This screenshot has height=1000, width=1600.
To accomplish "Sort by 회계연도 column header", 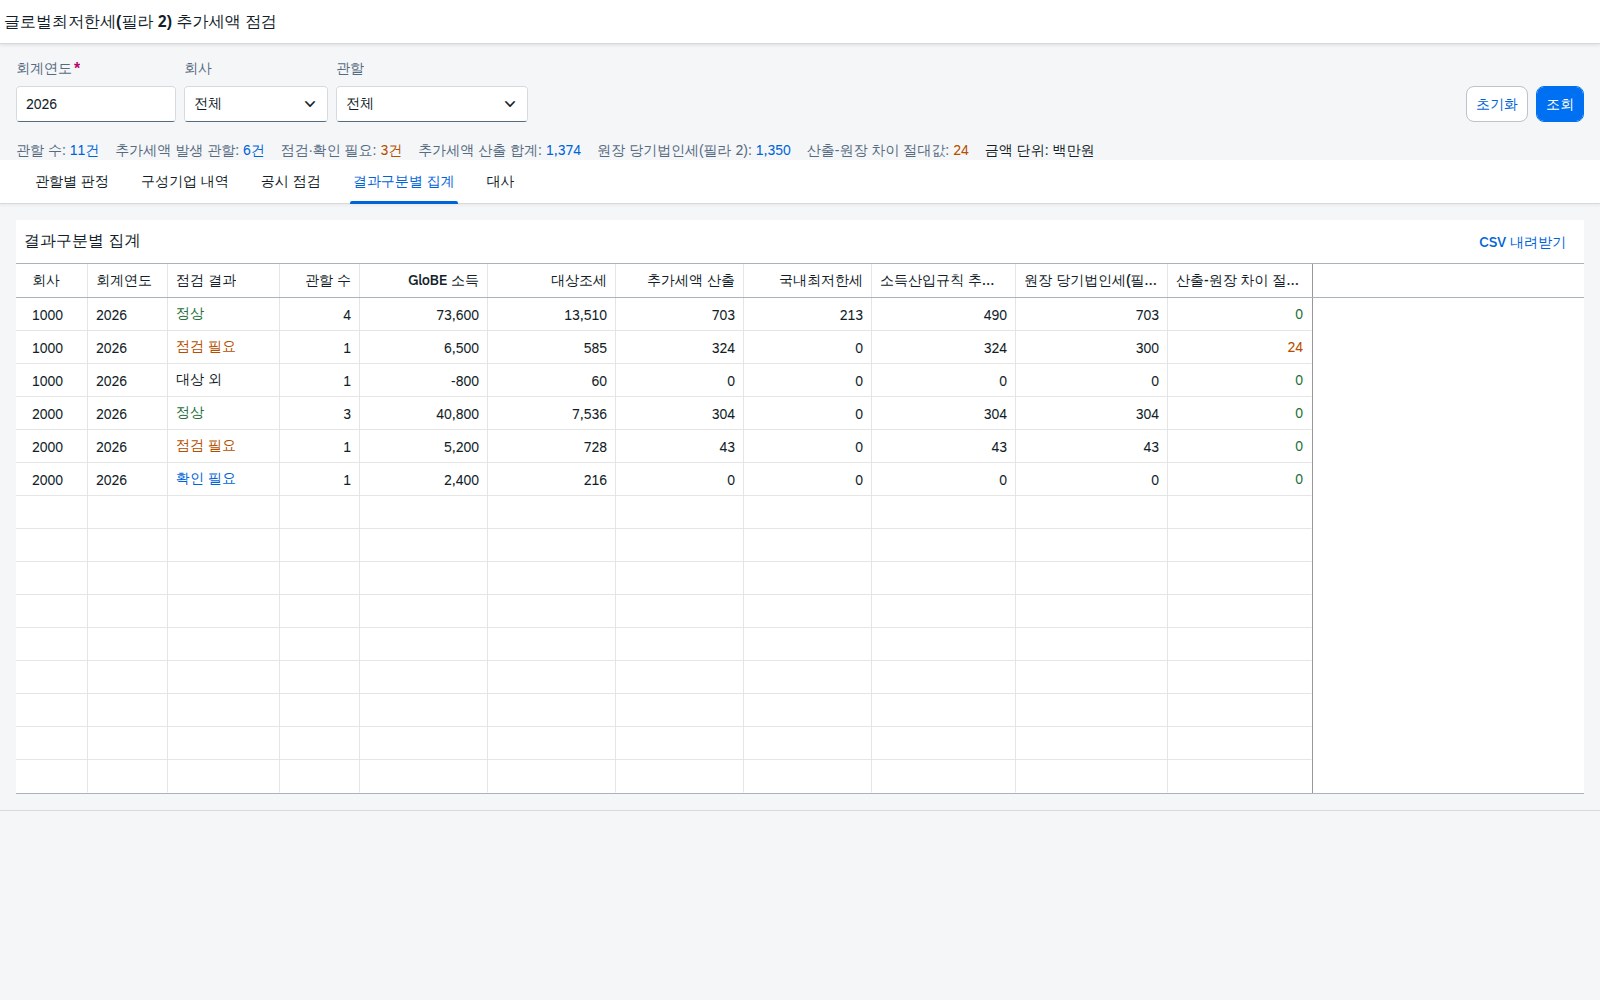I will pos(128,281).
